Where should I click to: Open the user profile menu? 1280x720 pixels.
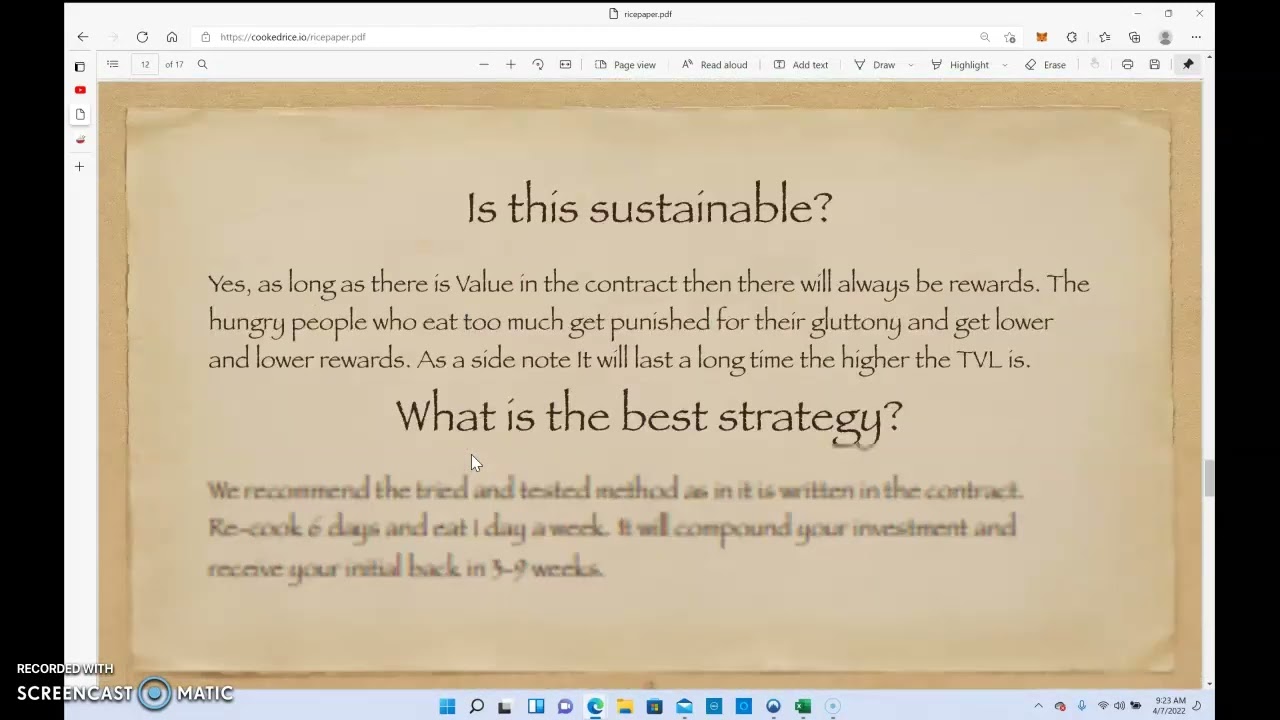1165,37
